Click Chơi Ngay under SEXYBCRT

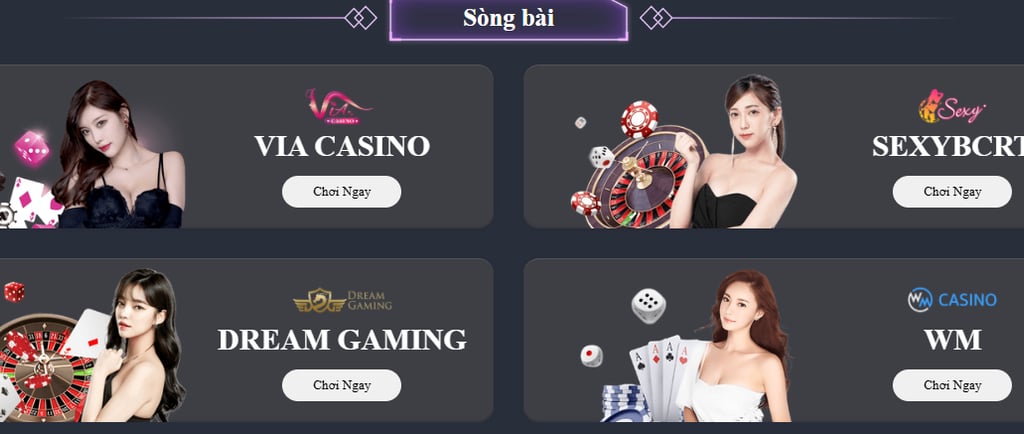point(952,192)
